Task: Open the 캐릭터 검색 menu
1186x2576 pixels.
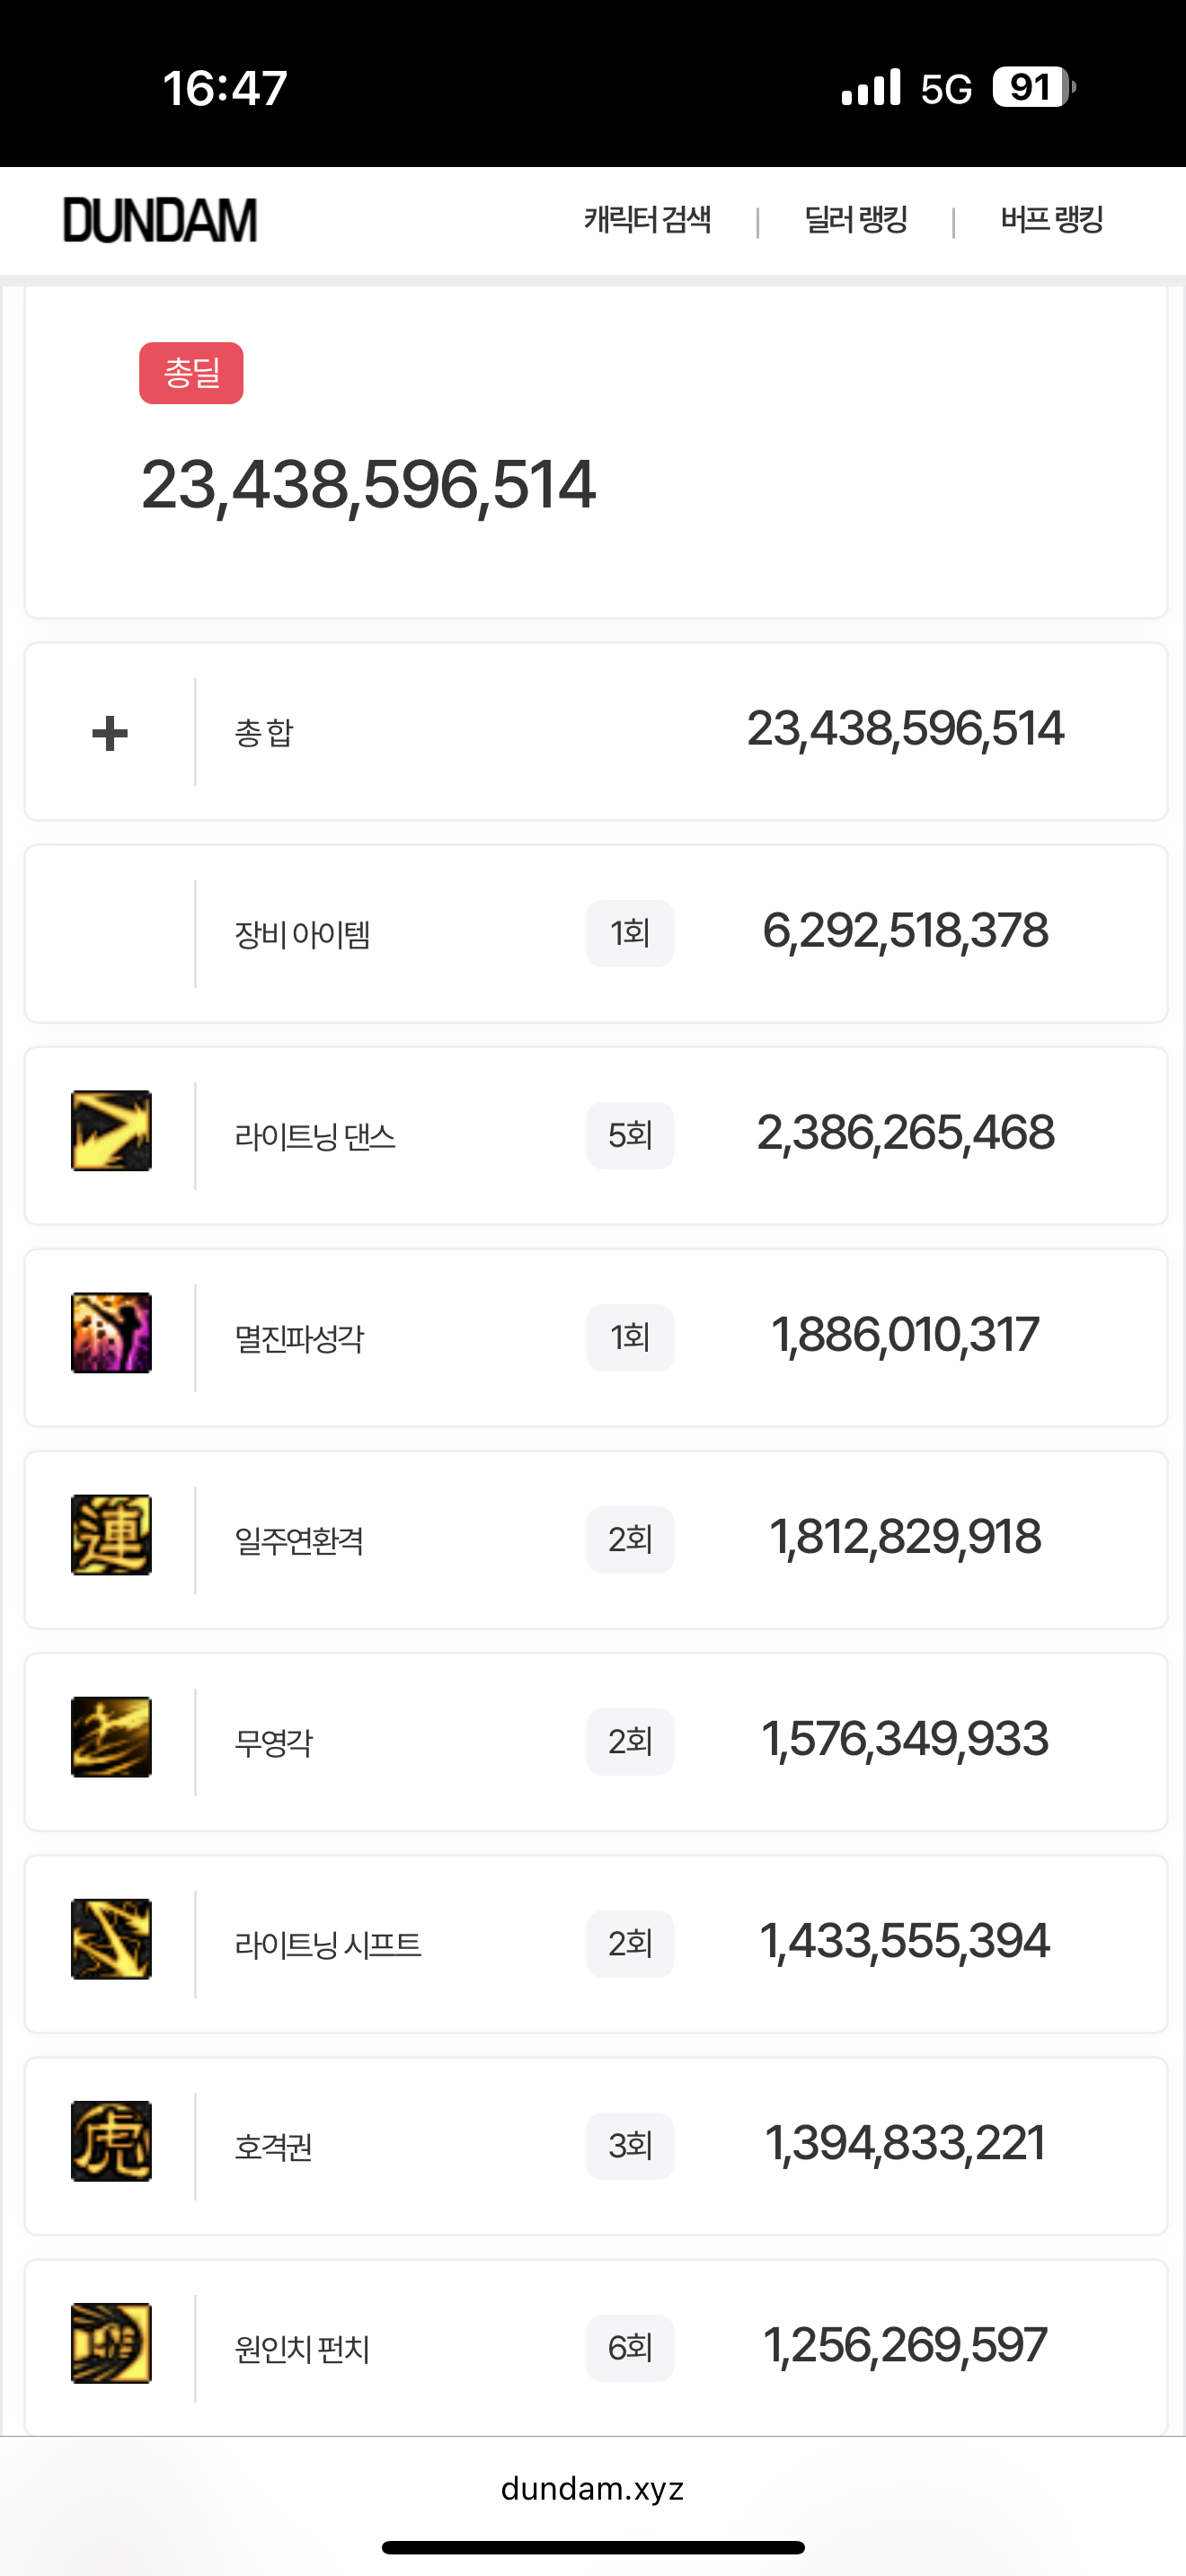Action: (647, 220)
